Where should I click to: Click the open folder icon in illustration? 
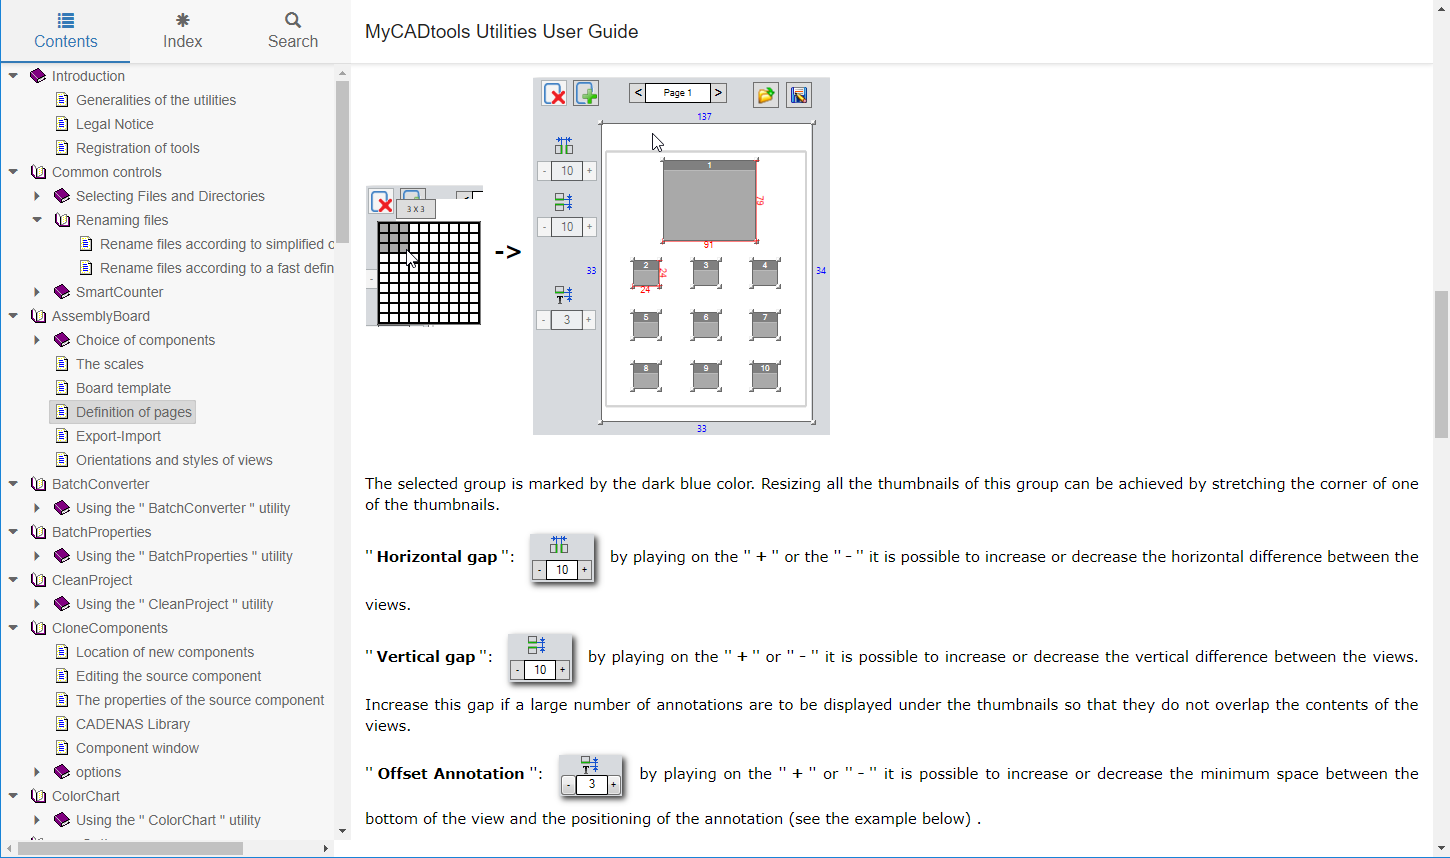(766, 95)
